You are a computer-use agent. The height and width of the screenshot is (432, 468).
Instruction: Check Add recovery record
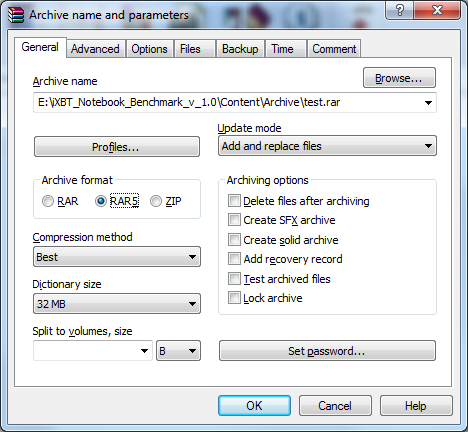pyautogui.click(x=234, y=259)
